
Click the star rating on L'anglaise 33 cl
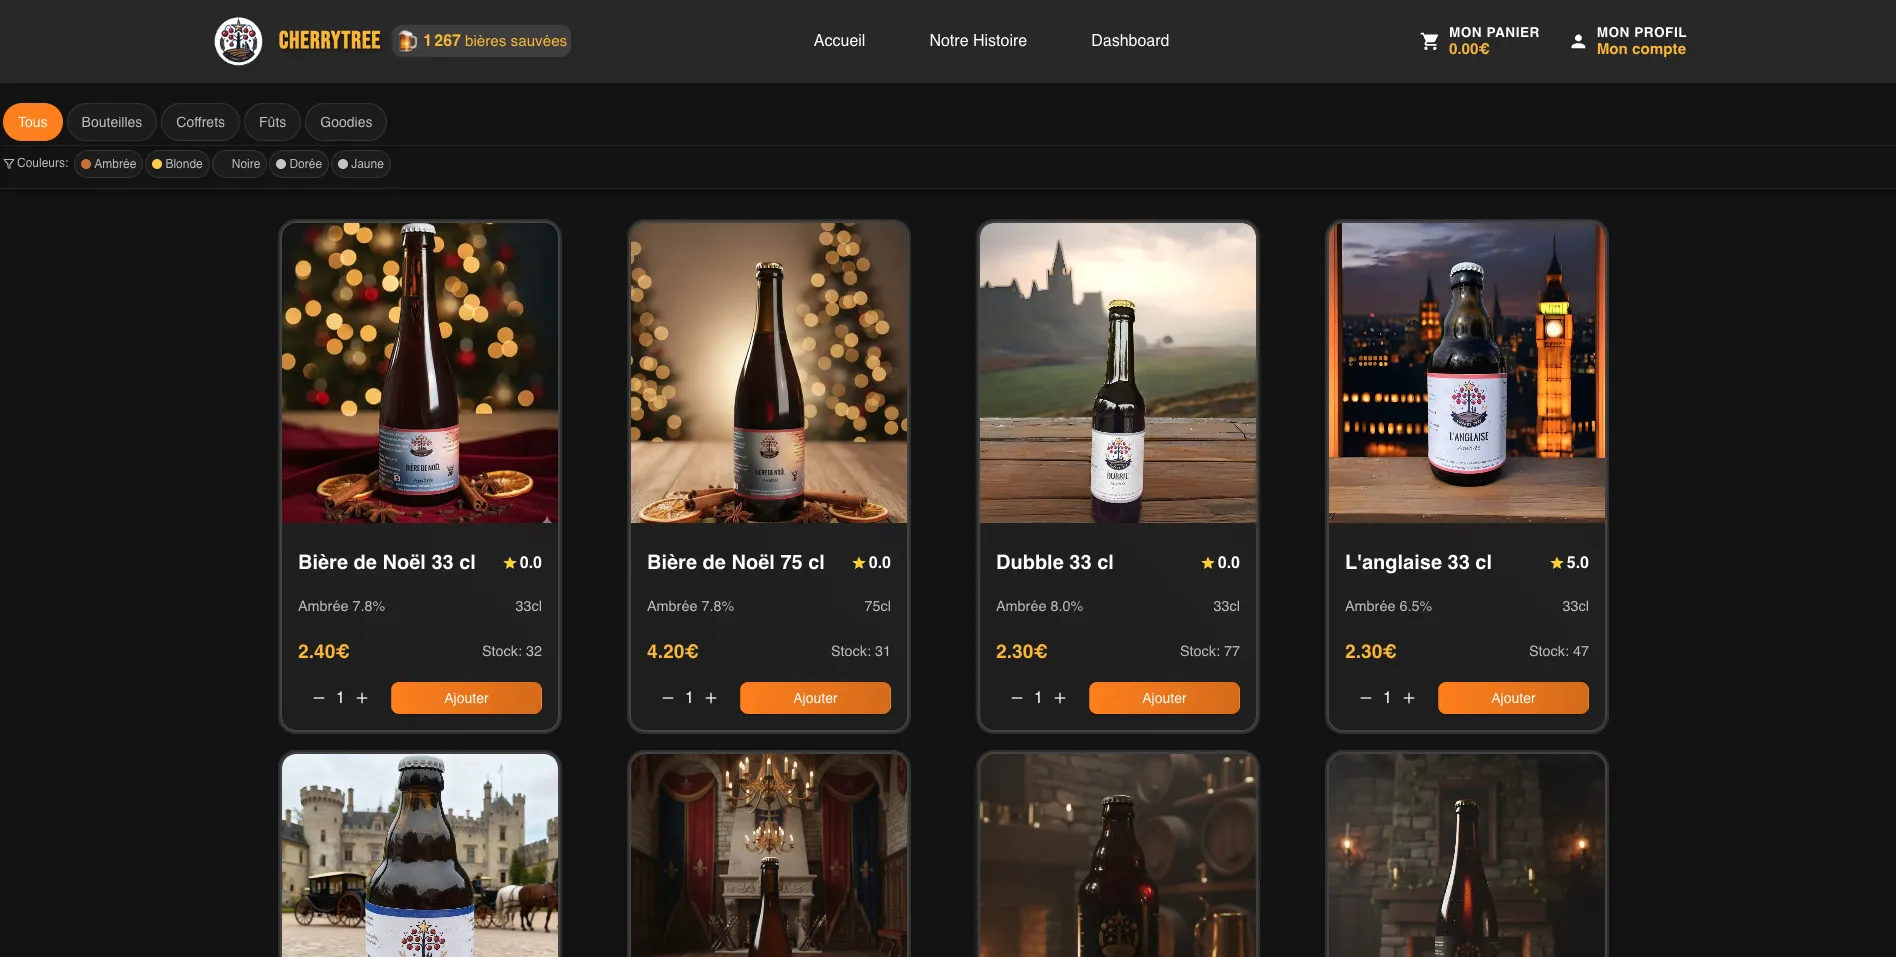pyautogui.click(x=1568, y=563)
